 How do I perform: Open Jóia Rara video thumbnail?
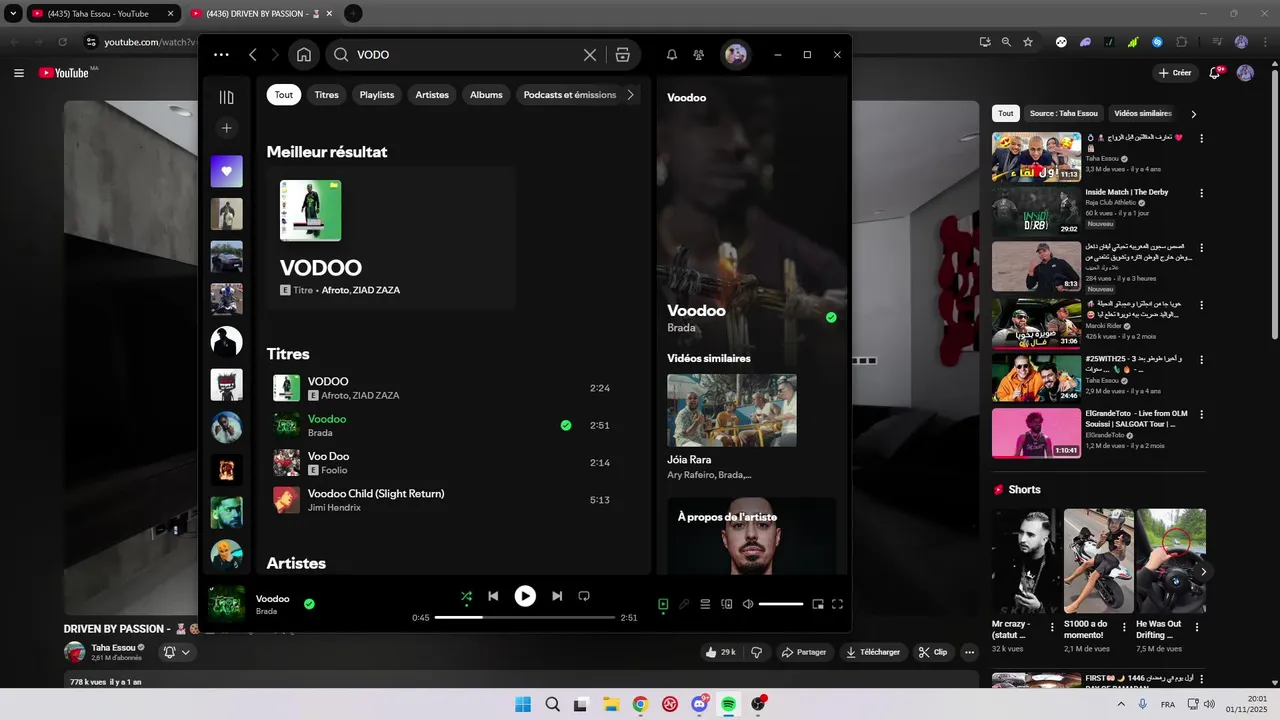click(732, 410)
